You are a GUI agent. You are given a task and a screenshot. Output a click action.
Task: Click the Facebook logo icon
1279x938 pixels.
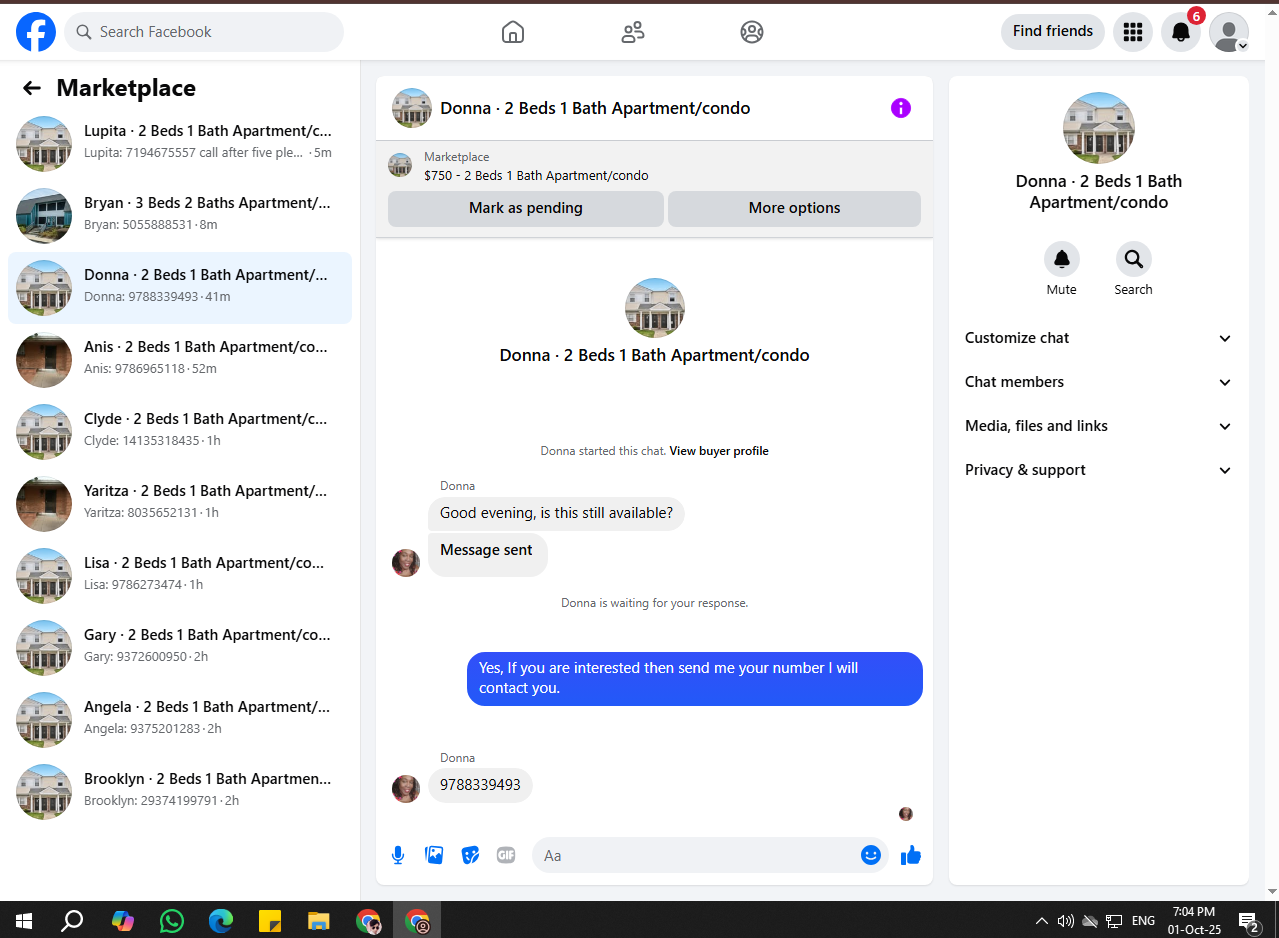[36, 32]
